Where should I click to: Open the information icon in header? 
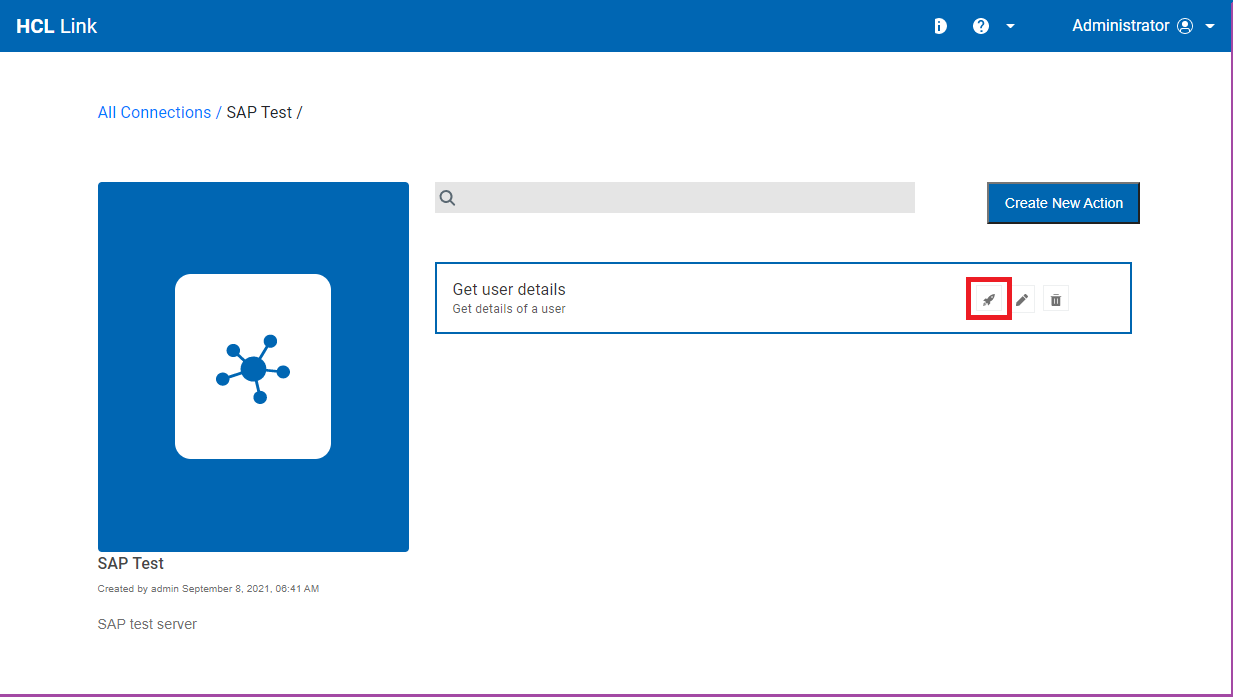pos(940,26)
